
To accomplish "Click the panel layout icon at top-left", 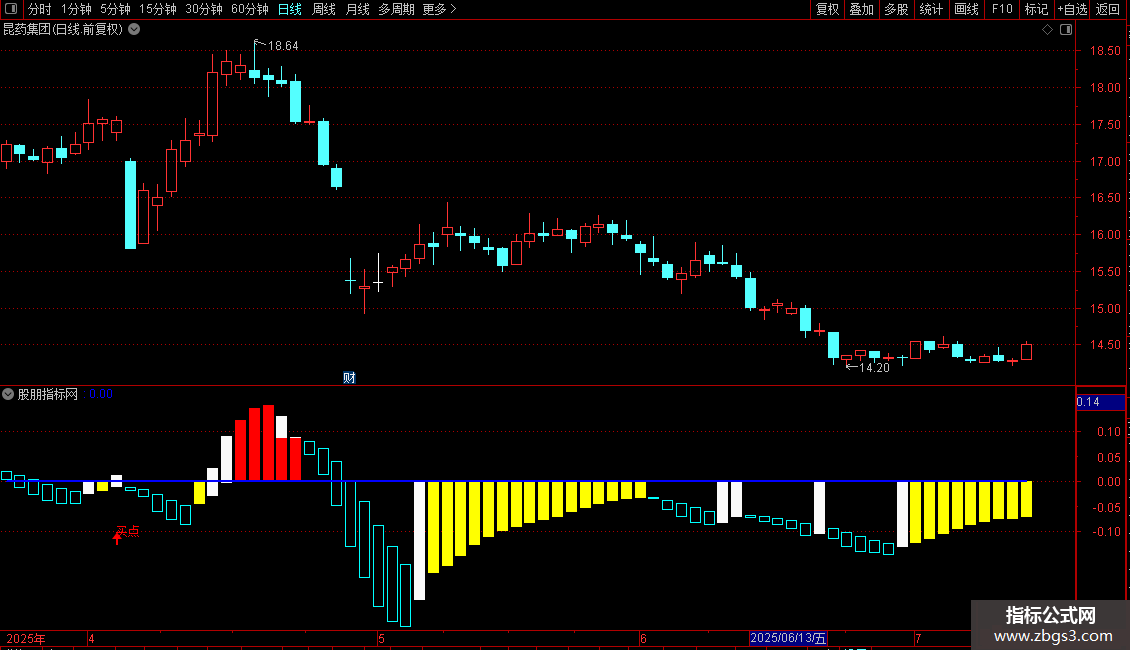I will (11, 9).
